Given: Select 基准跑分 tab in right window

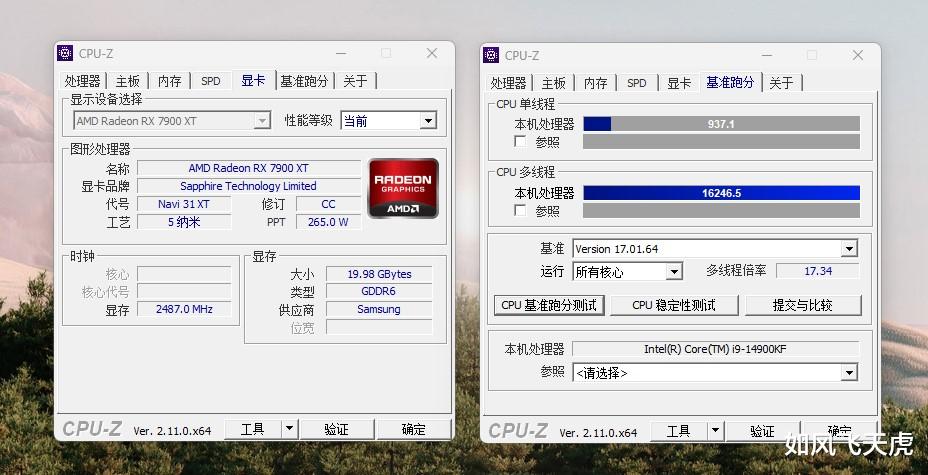Looking at the screenshot, I should [x=730, y=82].
